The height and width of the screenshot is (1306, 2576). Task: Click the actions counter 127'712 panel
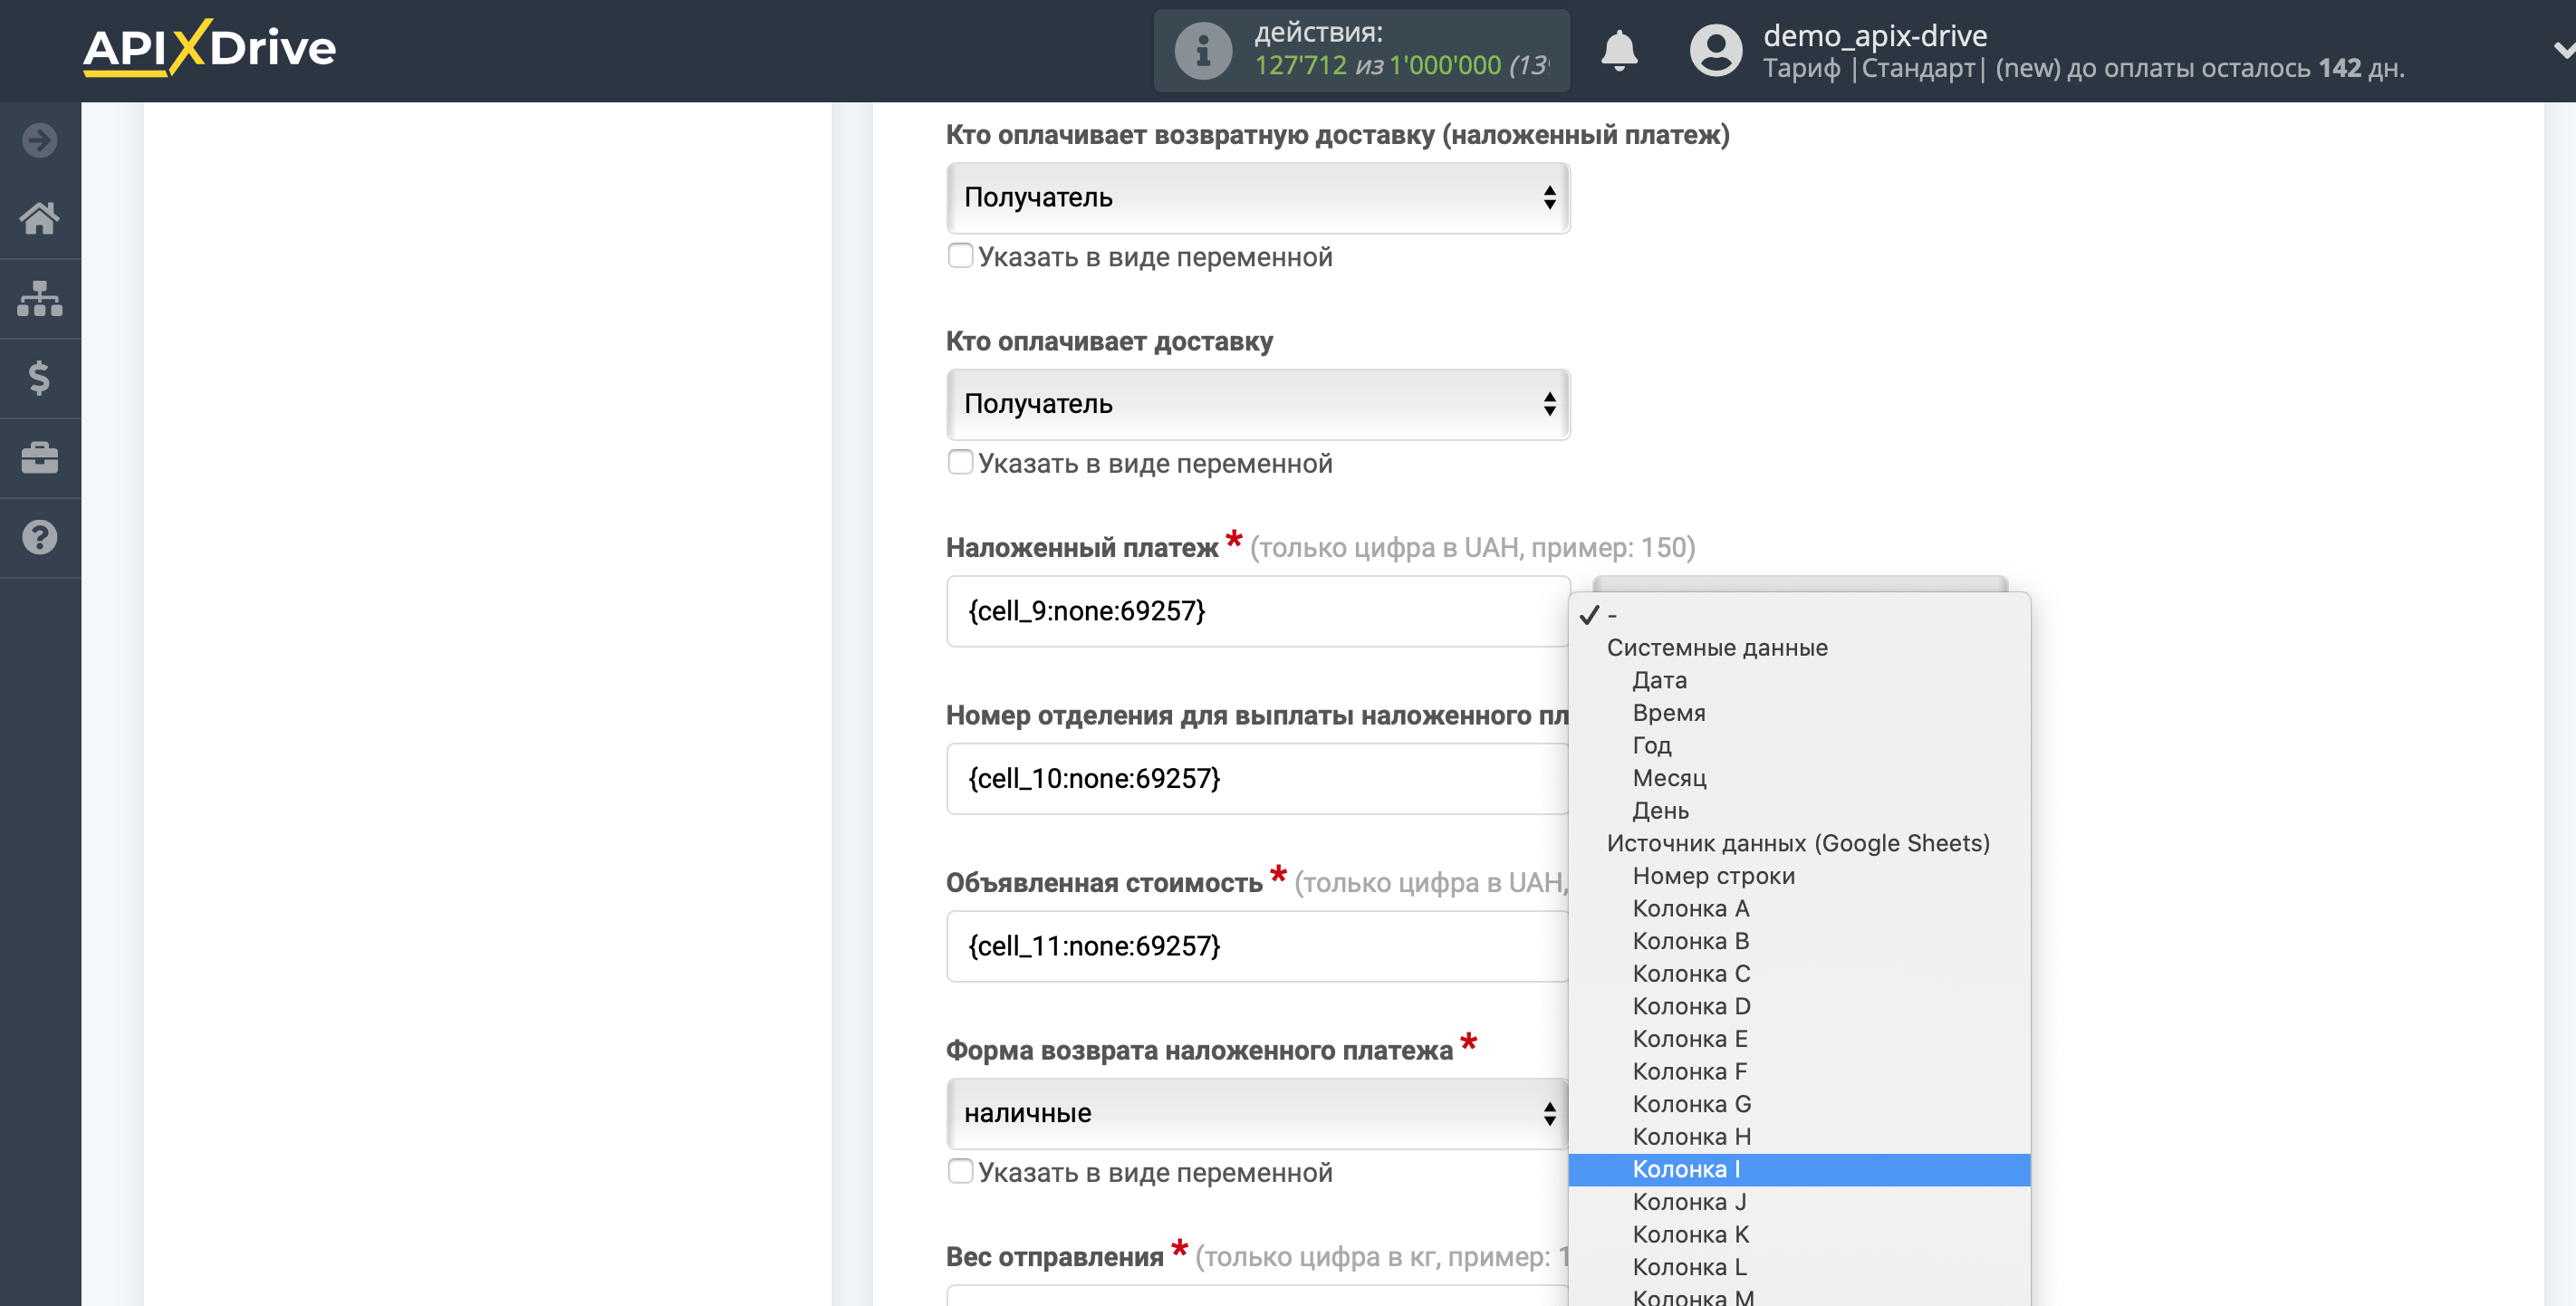(1361, 50)
